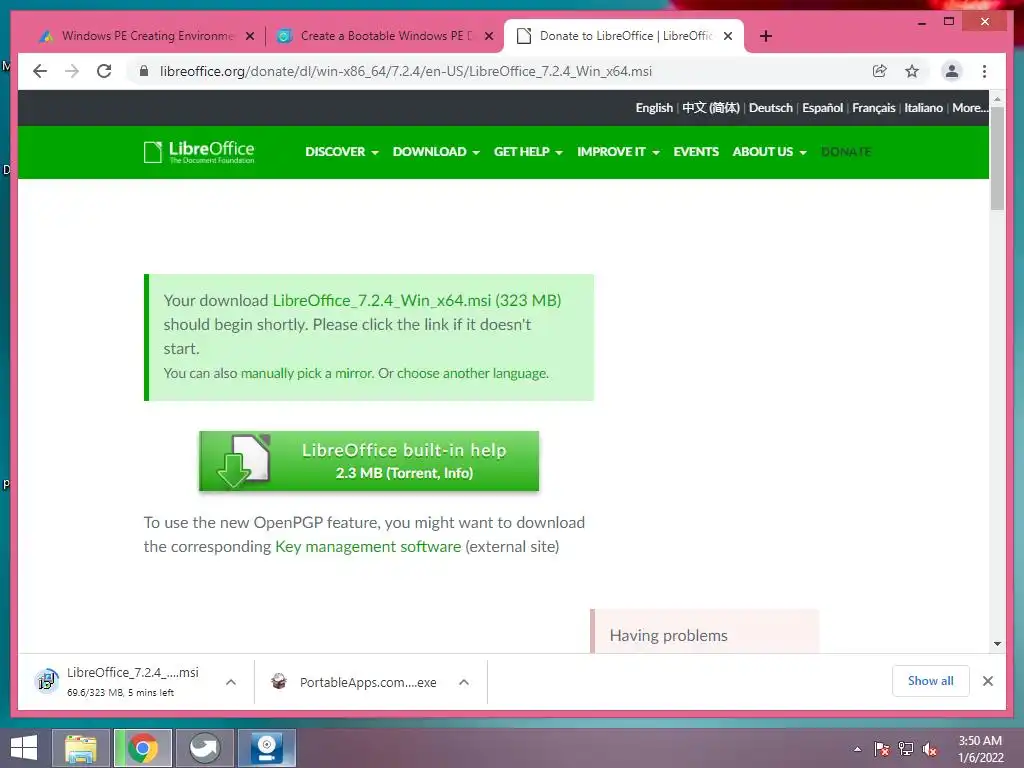
Task: Open options for PortableApps exe download
Action: (464, 682)
